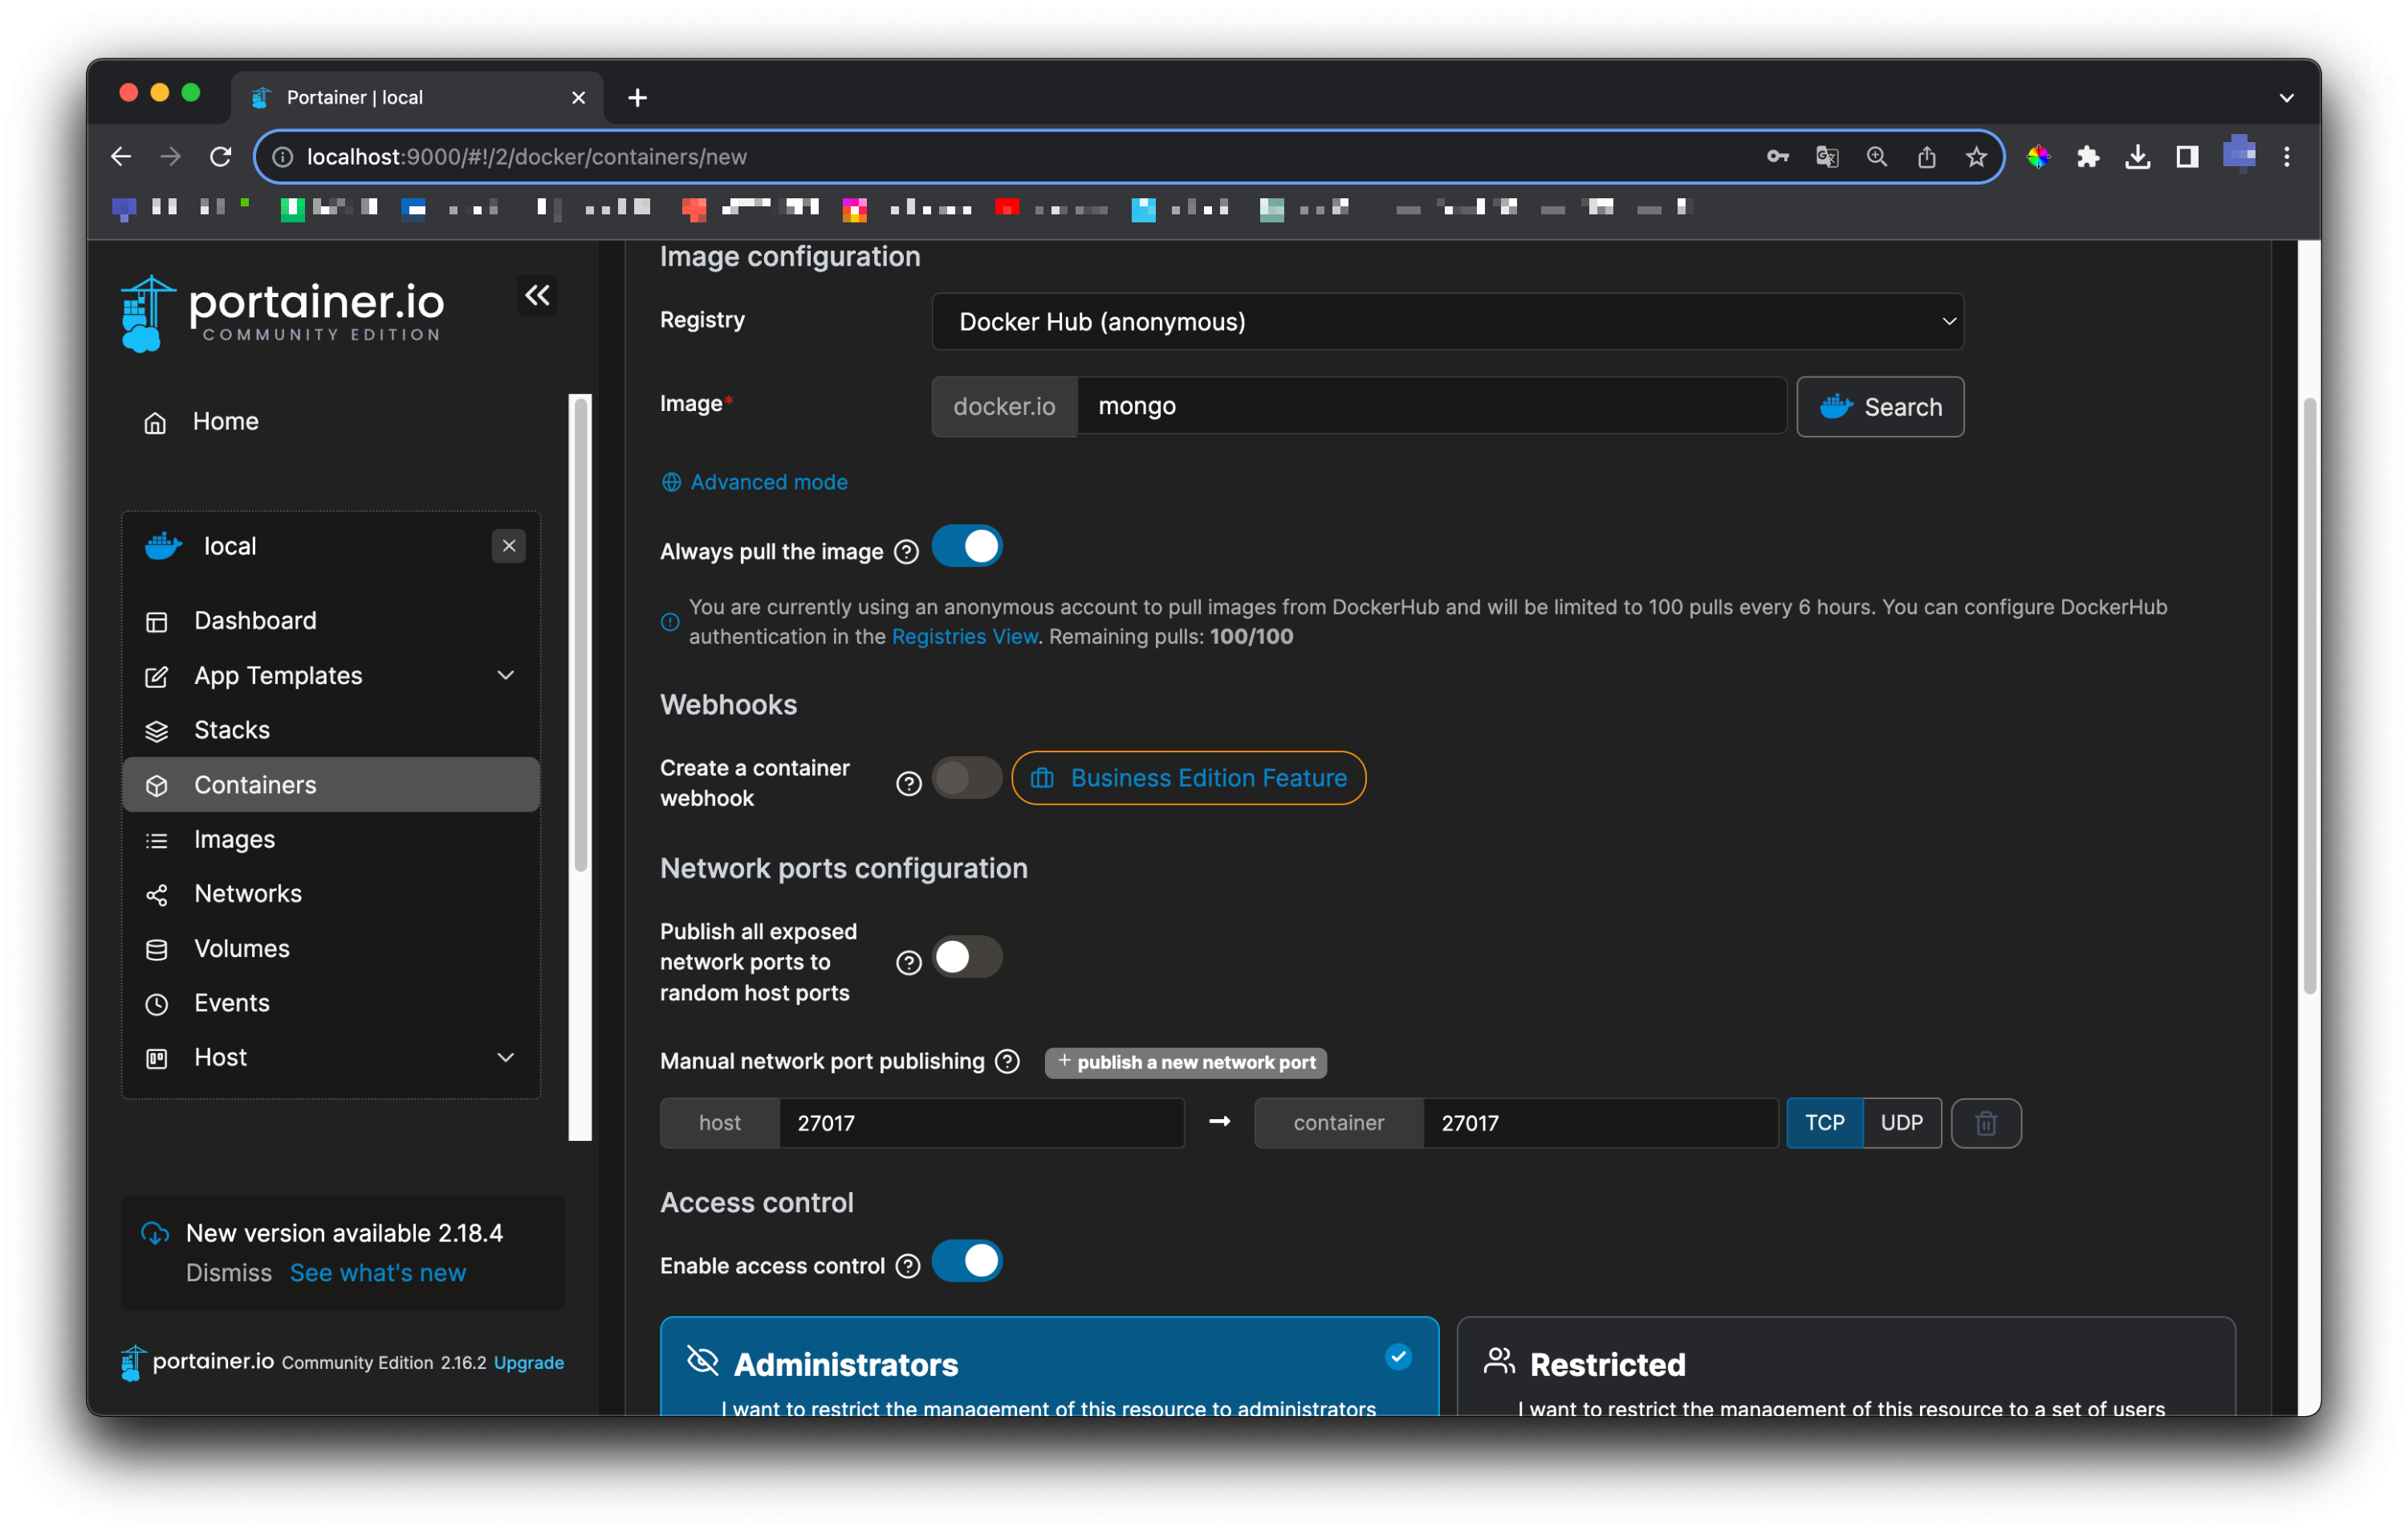Click help icon next to Manual network port publishing
The width and height of the screenshot is (2408, 1531).
click(x=1008, y=1061)
